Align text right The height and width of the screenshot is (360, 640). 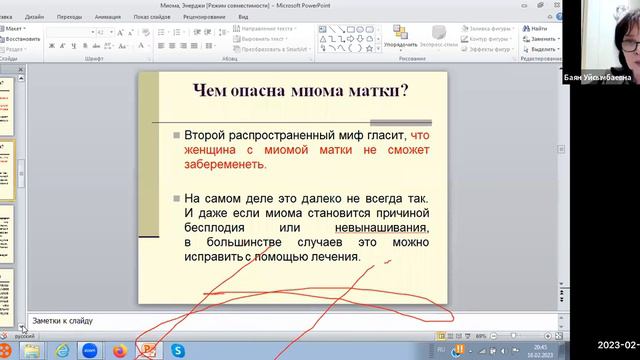183,46
